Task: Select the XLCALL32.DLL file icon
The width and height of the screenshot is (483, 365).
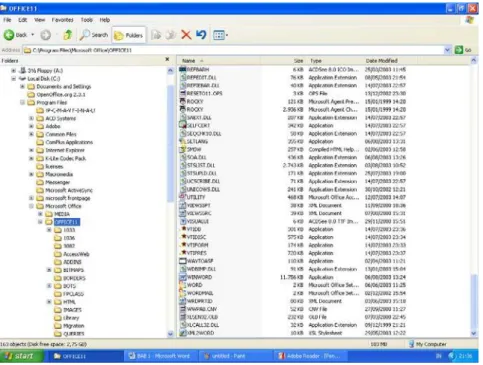Action: [182, 325]
